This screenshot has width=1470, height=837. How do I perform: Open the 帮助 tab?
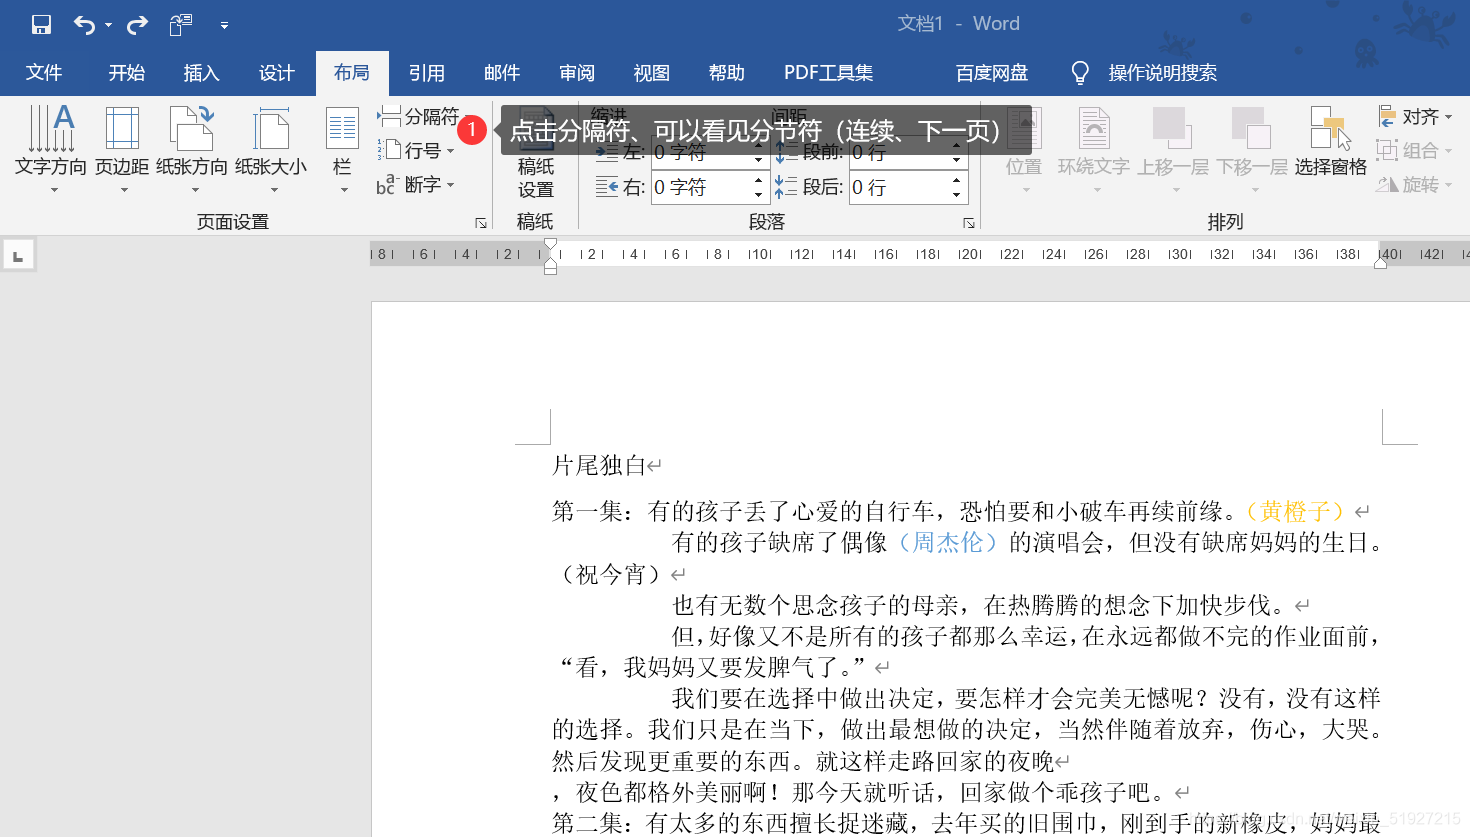727,72
